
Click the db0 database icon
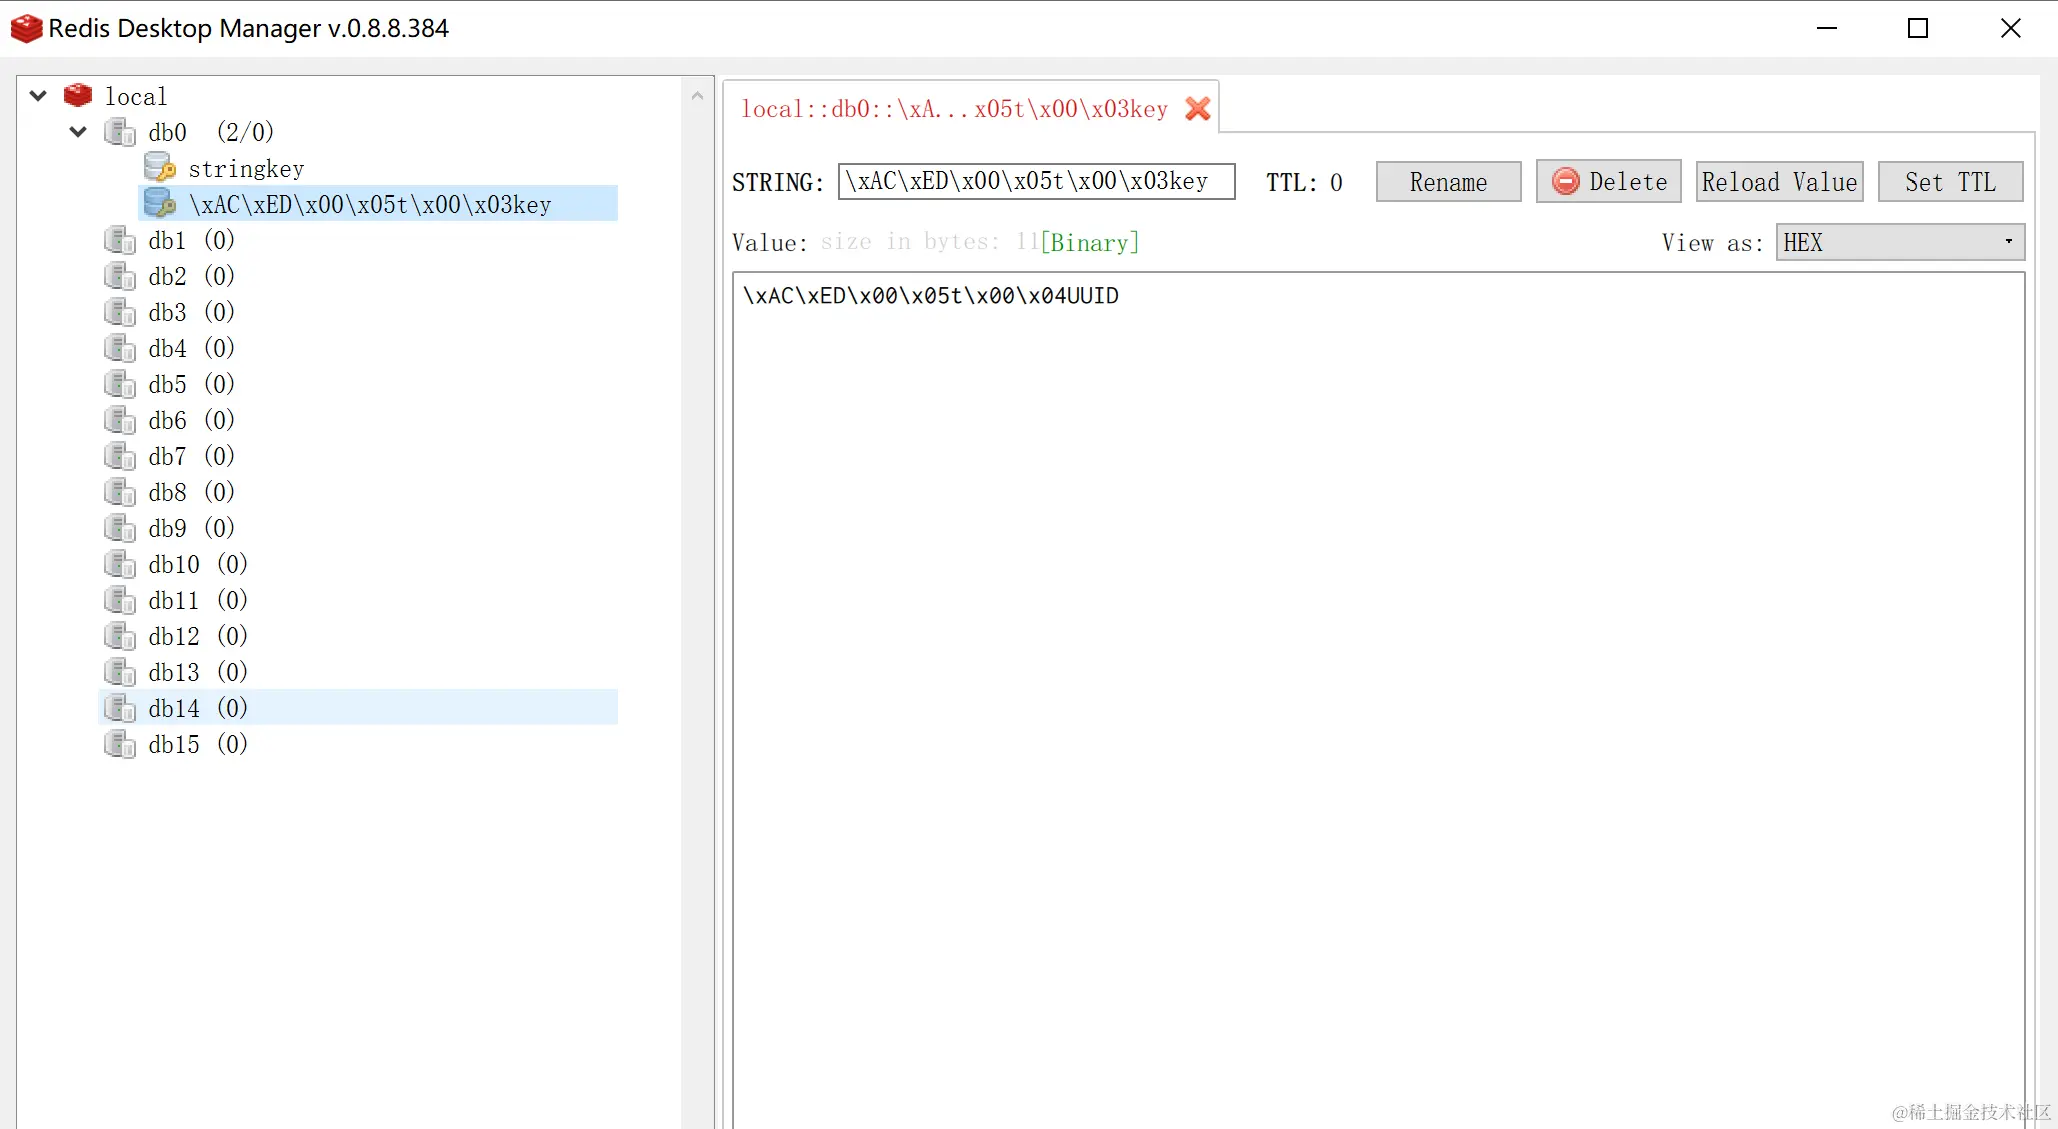click(120, 132)
